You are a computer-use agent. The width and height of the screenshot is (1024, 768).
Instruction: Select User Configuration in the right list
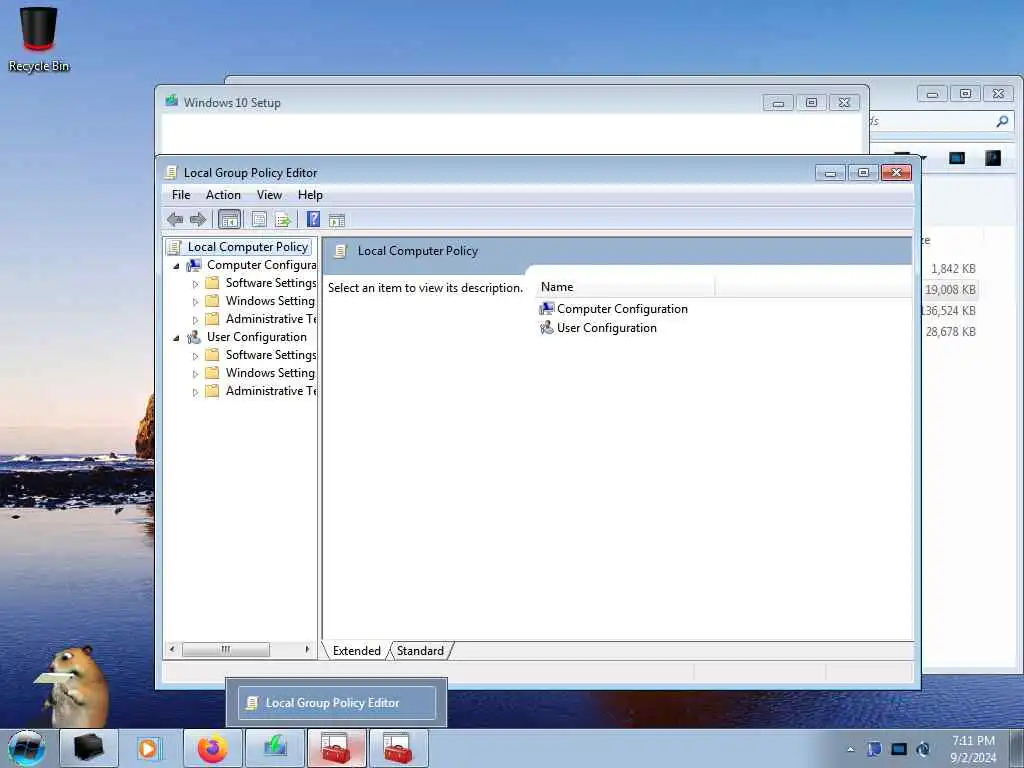click(x=607, y=328)
